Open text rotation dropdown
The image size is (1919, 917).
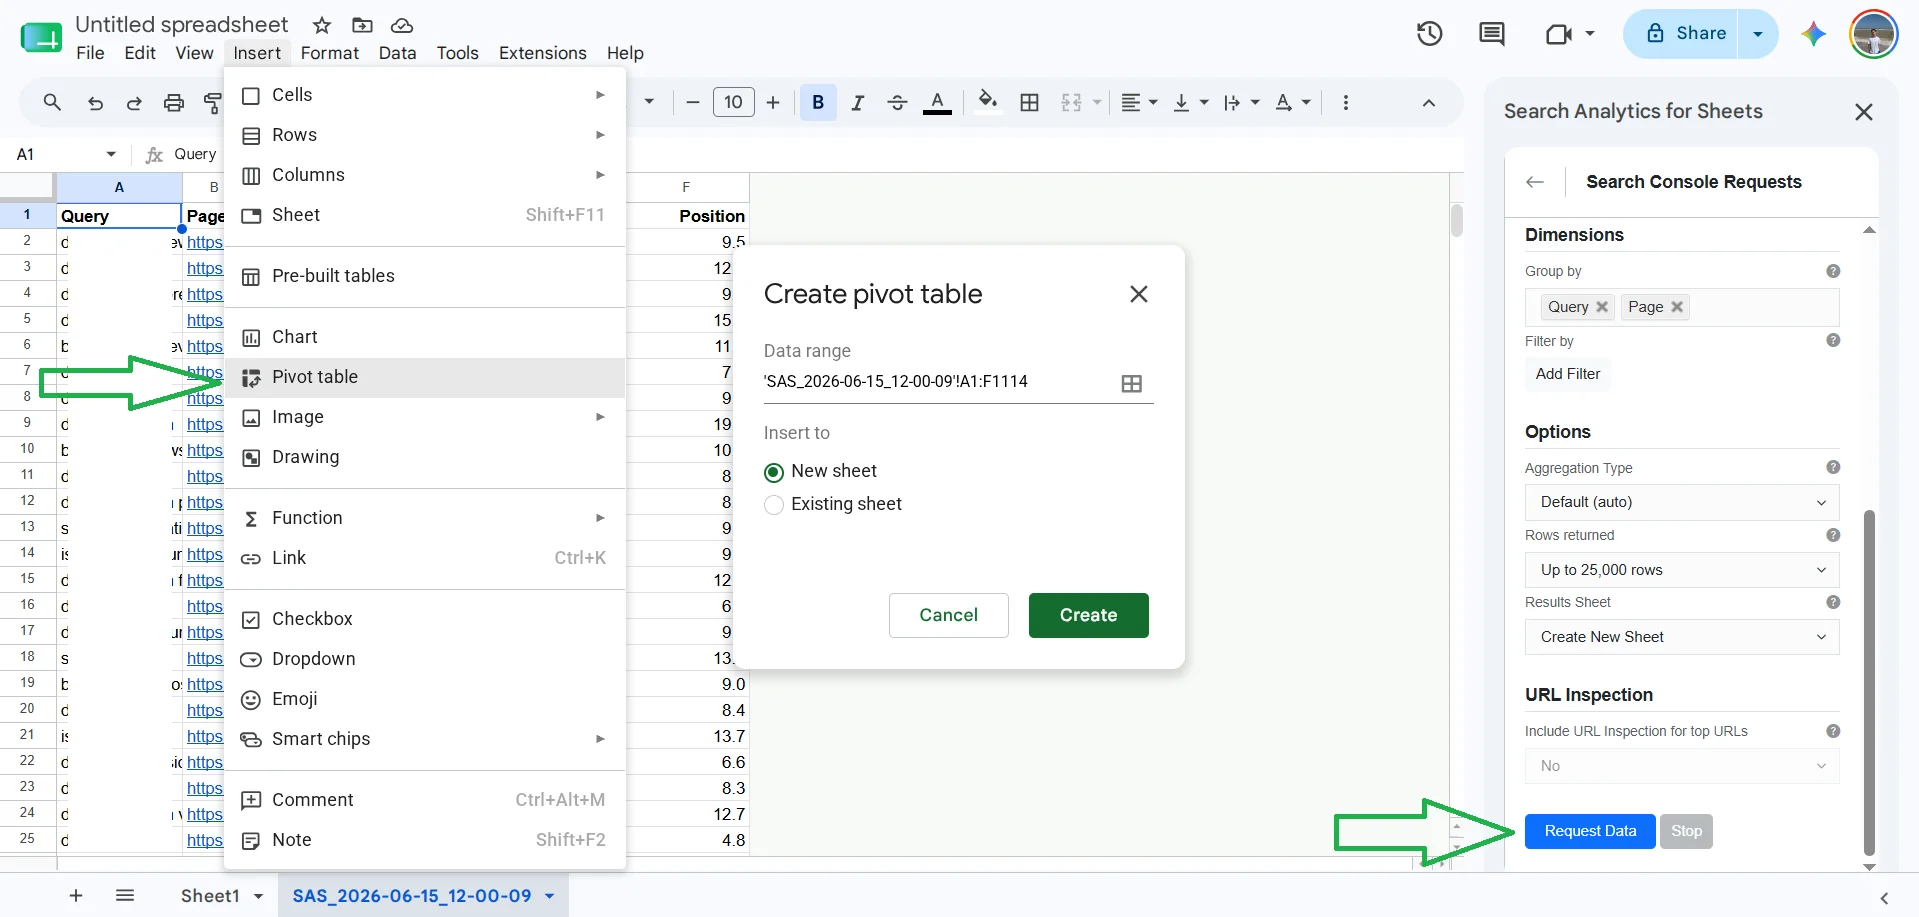pyautogui.click(x=1293, y=102)
